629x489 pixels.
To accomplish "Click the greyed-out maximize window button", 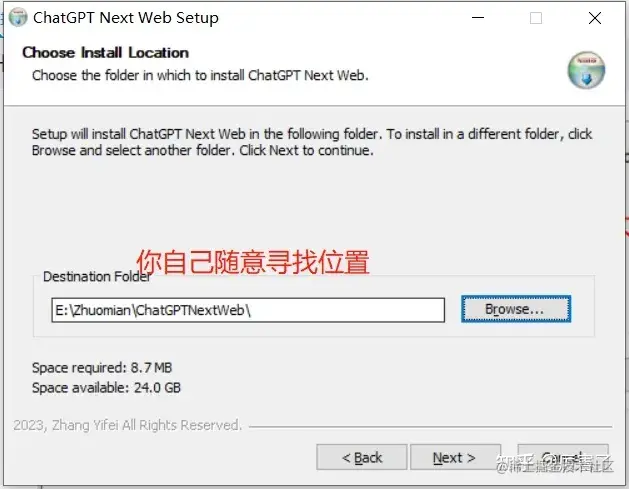I will point(536,18).
